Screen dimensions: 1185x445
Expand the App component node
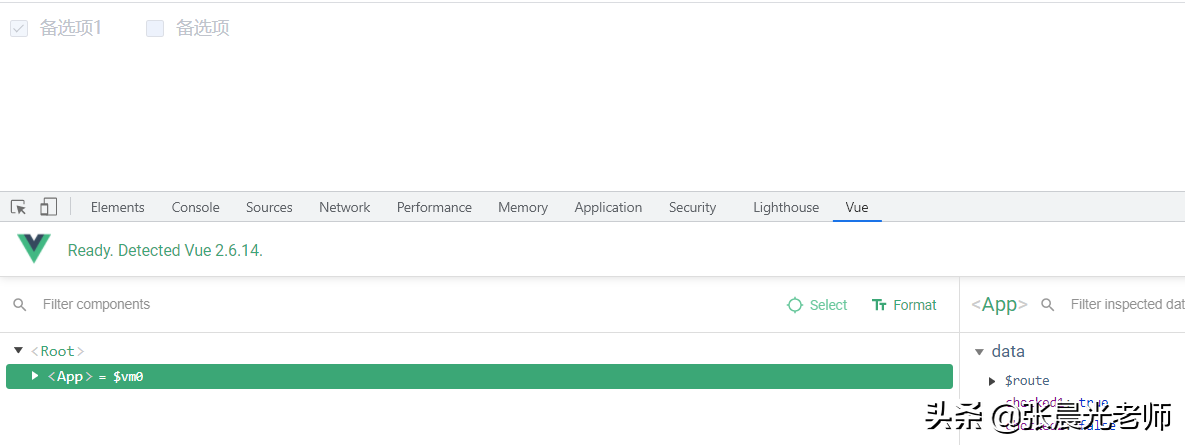(35, 375)
